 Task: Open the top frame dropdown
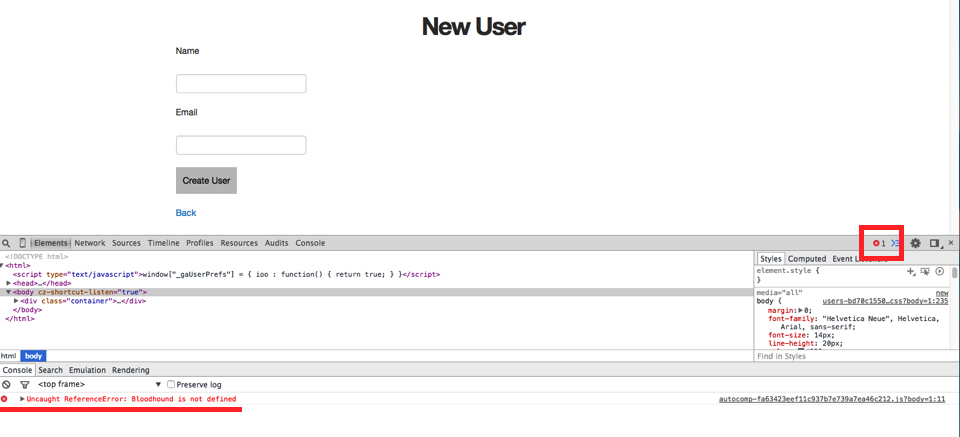pyautogui.click(x=99, y=384)
